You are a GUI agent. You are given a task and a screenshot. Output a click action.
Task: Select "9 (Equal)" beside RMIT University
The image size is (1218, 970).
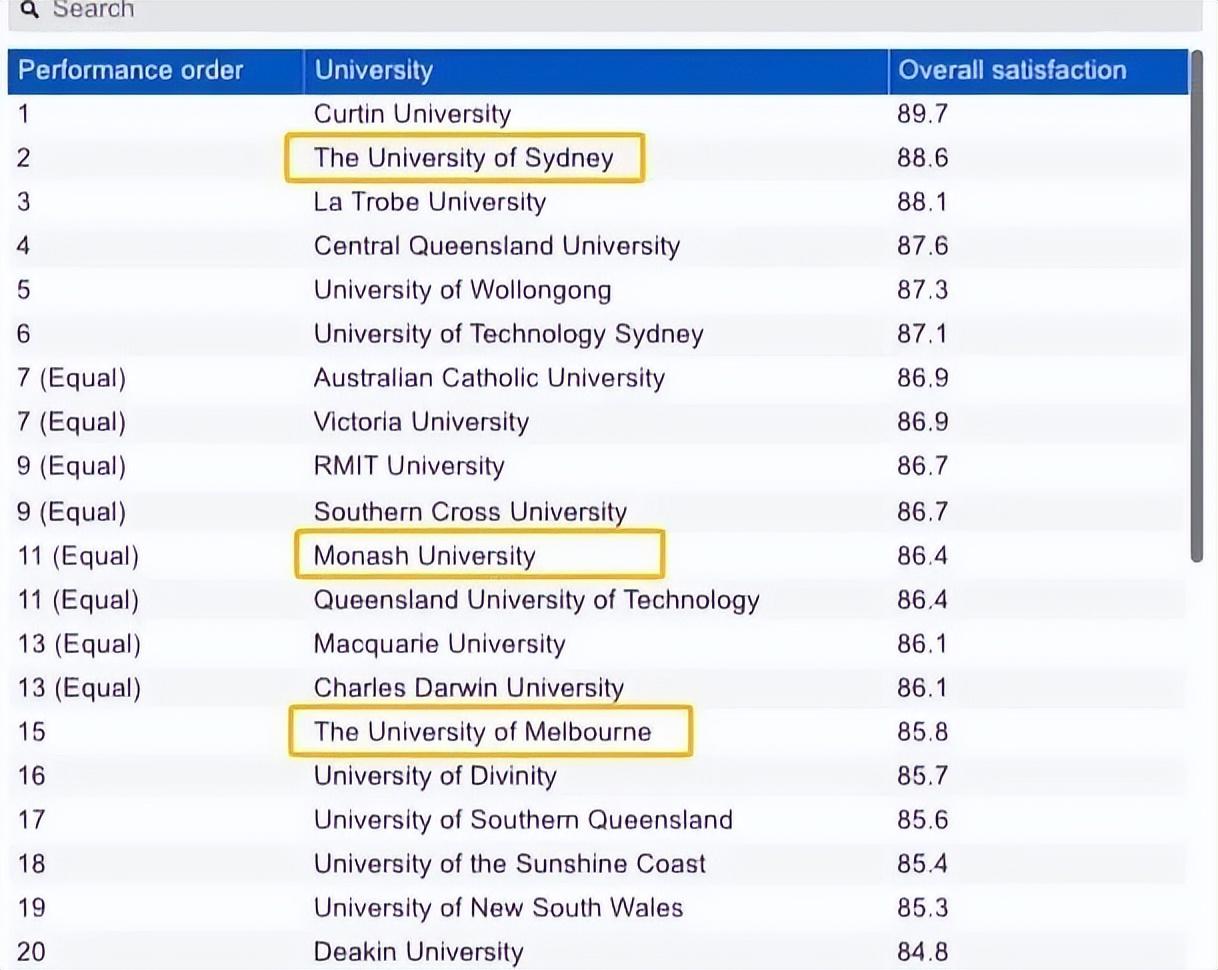[72, 466]
